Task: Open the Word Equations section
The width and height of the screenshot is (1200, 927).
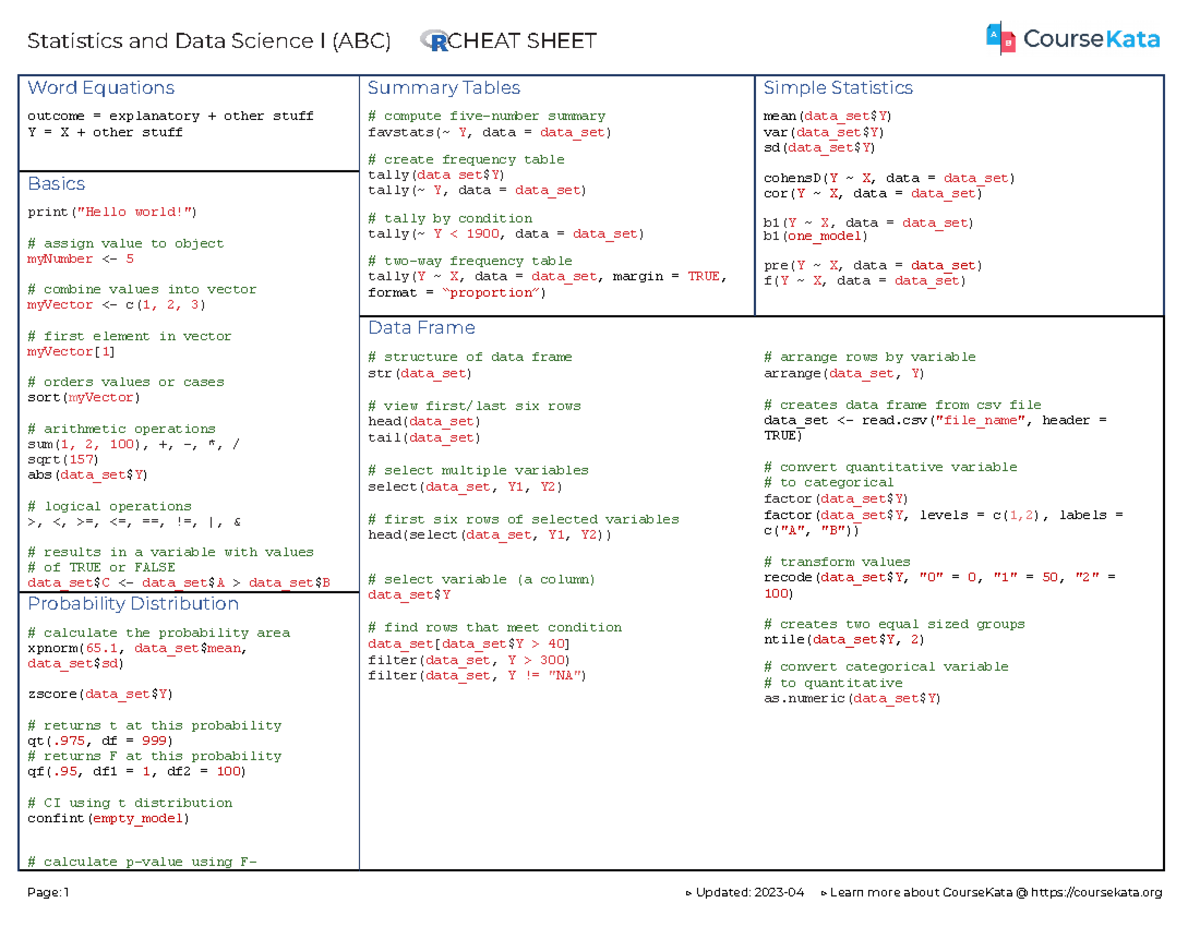Action: click(102, 87)
